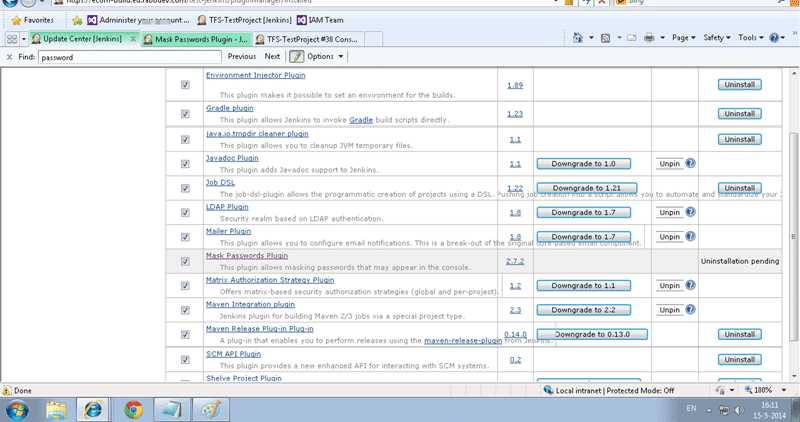Expand the Print dropdown arrow
Viewport: 800px width, 422px height.
[x=662, y=38]
